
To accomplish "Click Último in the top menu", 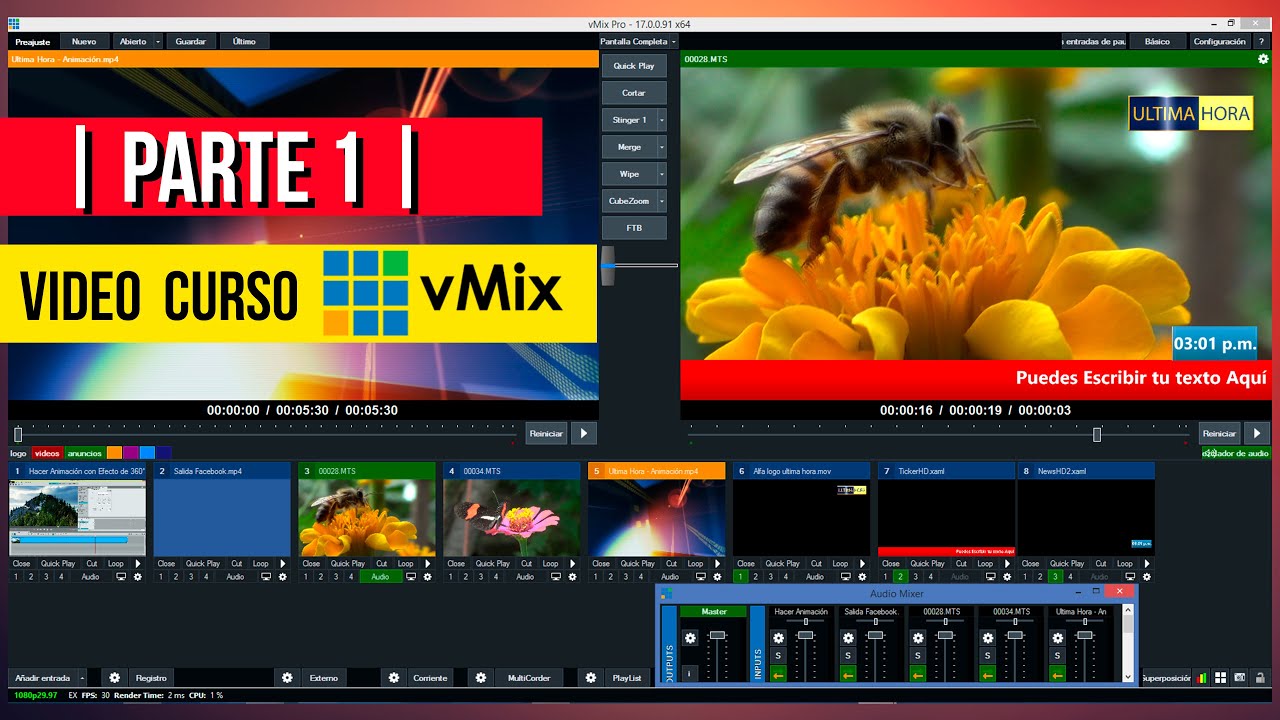I will tap(244, 42).
